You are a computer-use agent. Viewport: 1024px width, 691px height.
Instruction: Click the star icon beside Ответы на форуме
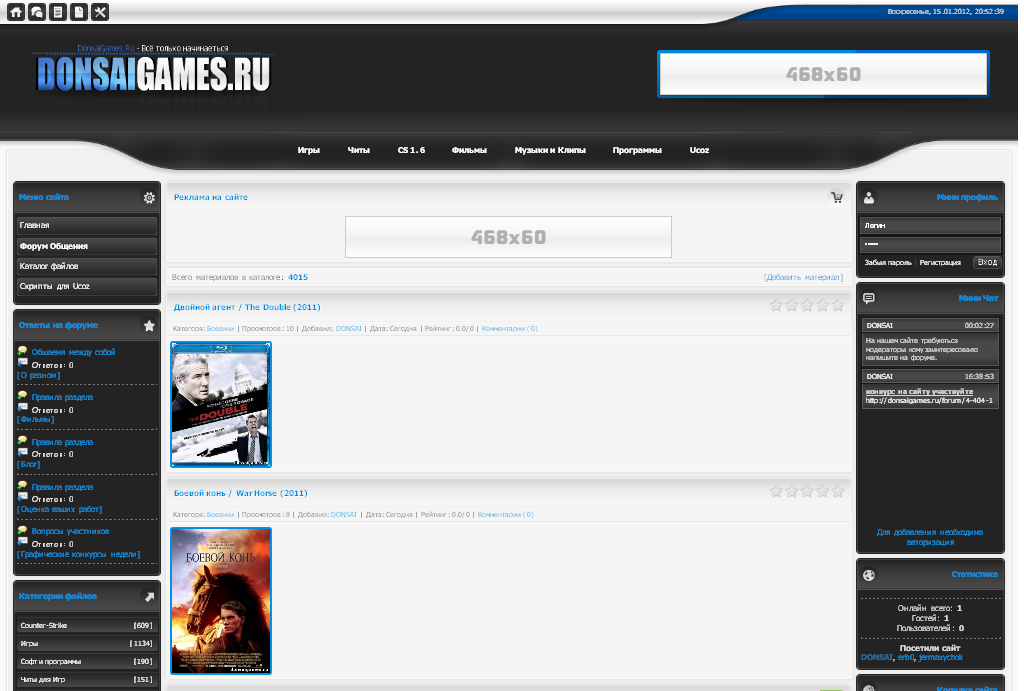(149, 325)
